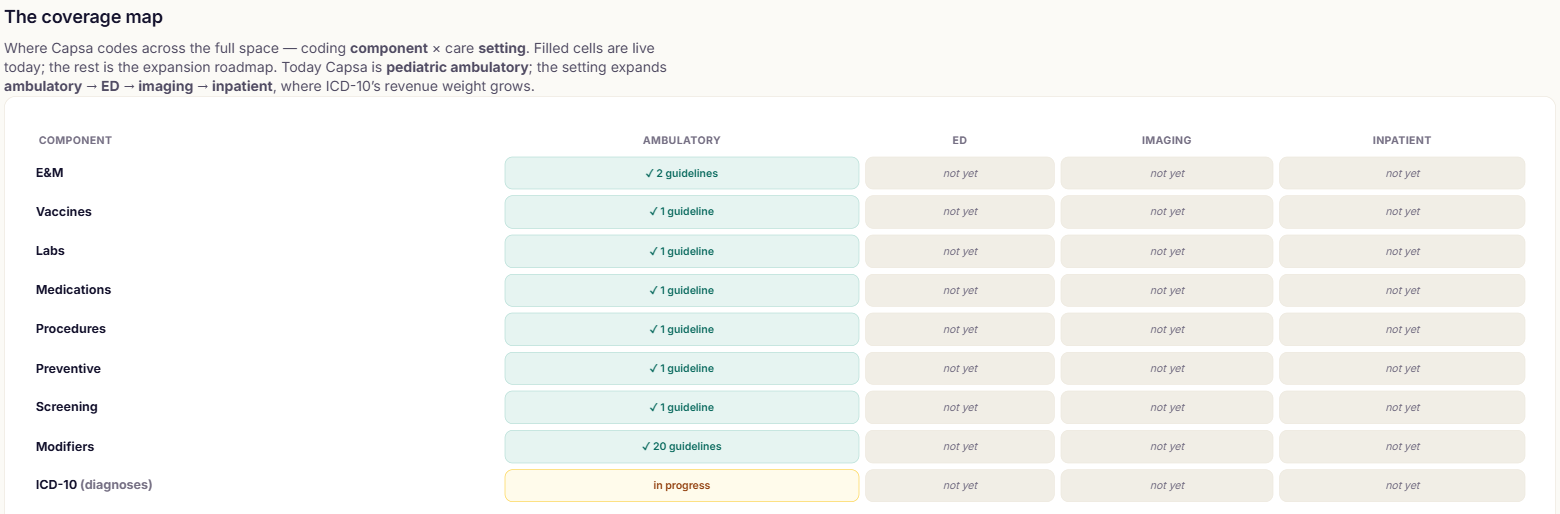Click the E&M 'not yet' ED cell

coord(960,173)
